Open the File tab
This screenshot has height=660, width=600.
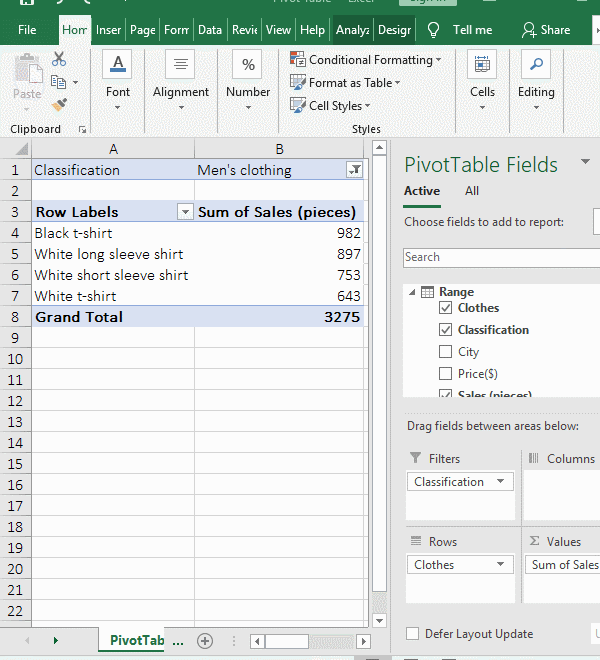click(27, 30)
